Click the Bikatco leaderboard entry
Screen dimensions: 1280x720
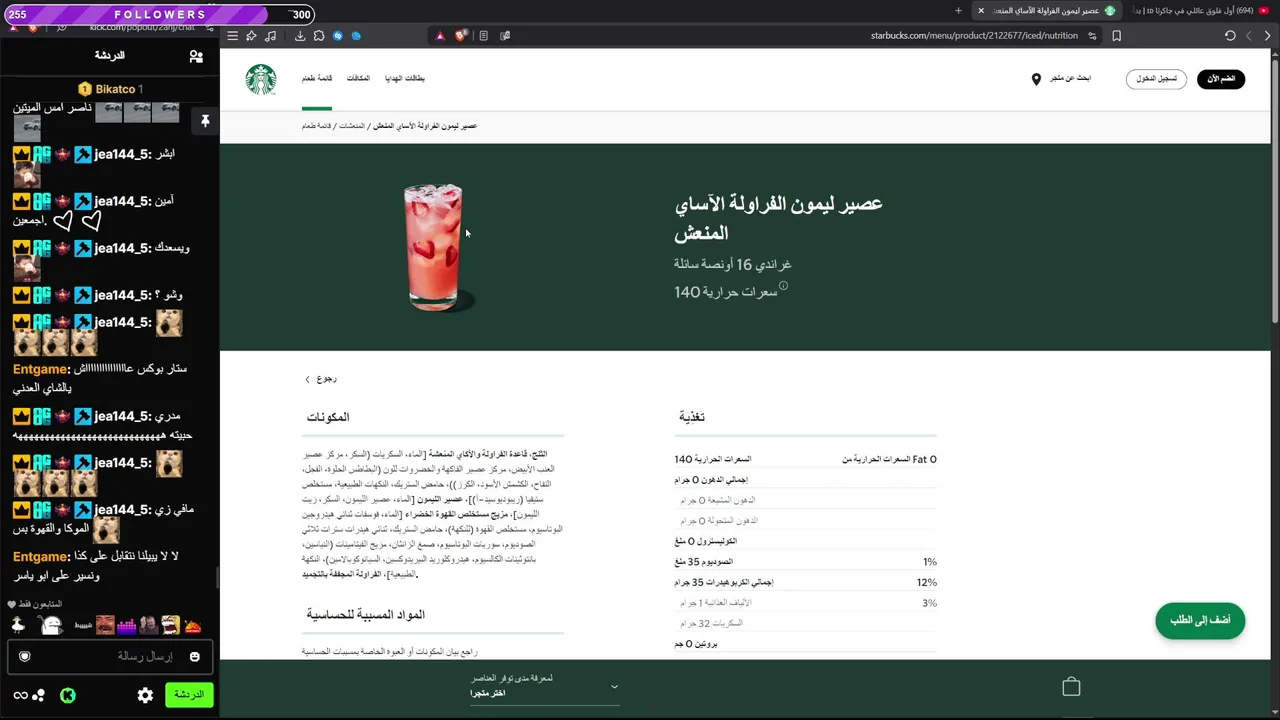[110, 89]
